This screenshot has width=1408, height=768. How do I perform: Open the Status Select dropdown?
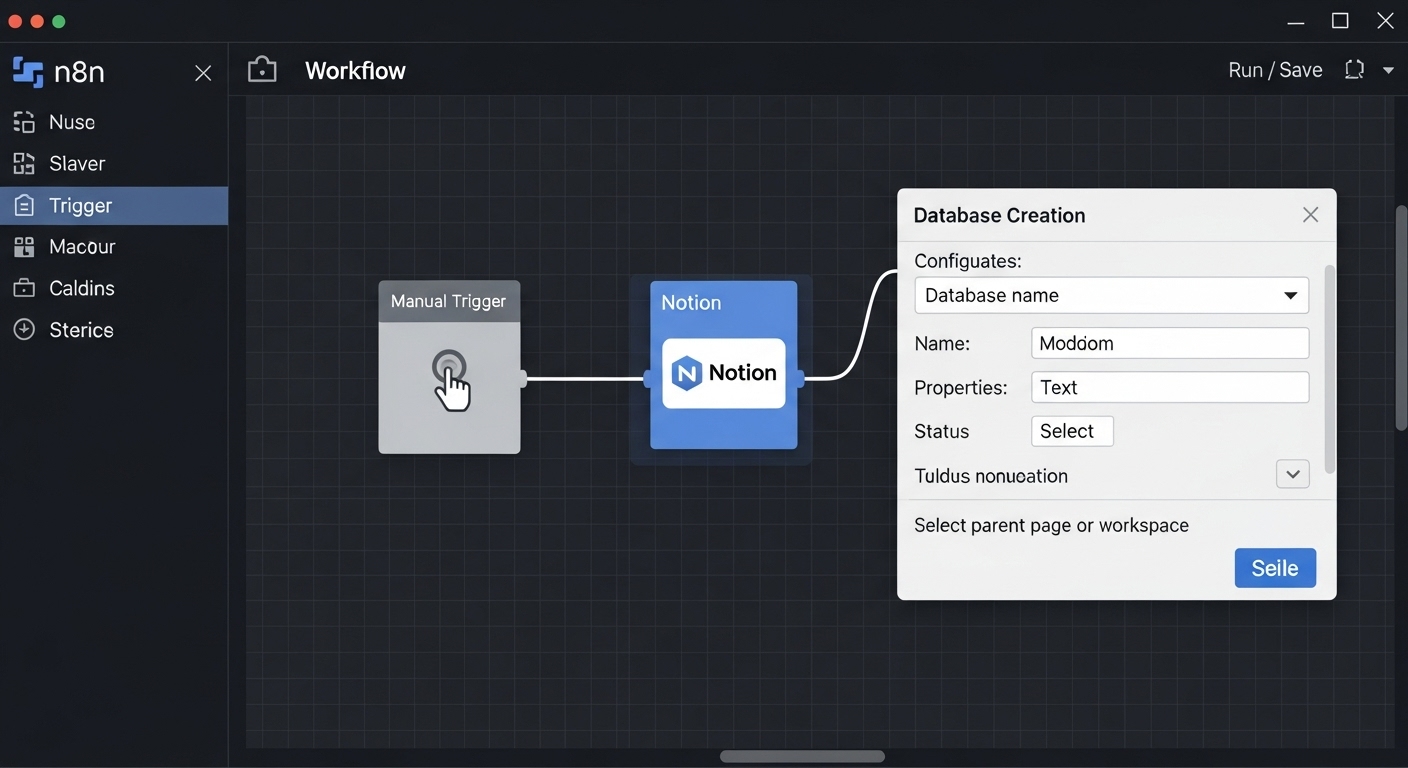point(1072,431)
